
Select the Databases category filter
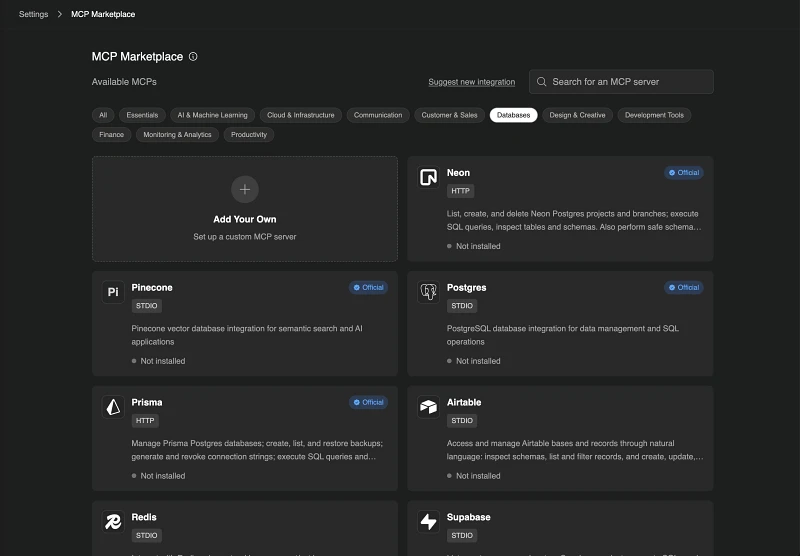(513, 115)
